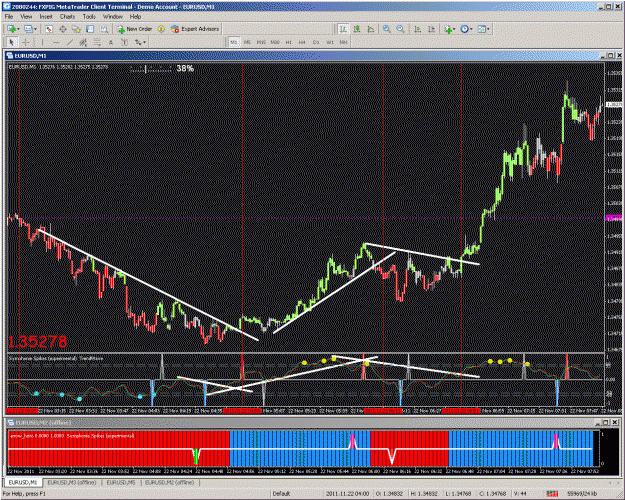
Task: Toggle the Auto Scroll chart icon
Action: coord(417,29)
